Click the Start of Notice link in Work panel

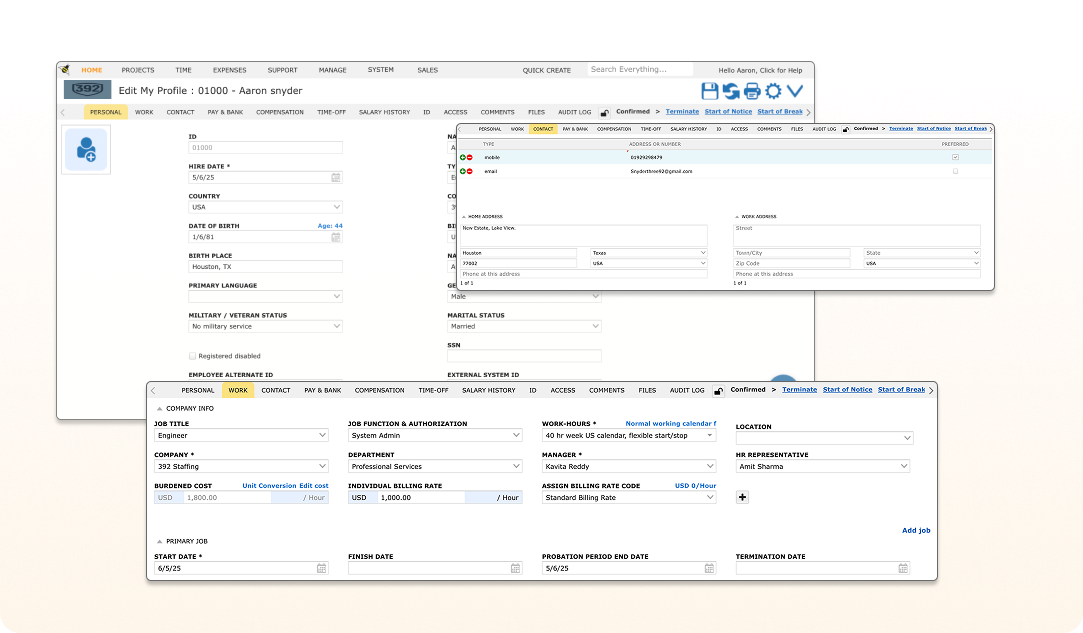(847, 390)
